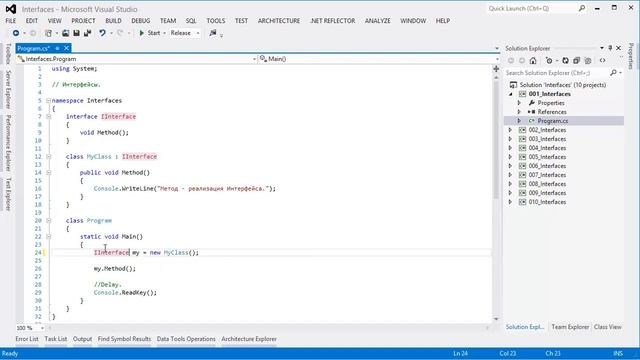The height and width of the screenshot is (360, 640).
Task: Expand the 010_Interfaces project
Action: point(510,202)
